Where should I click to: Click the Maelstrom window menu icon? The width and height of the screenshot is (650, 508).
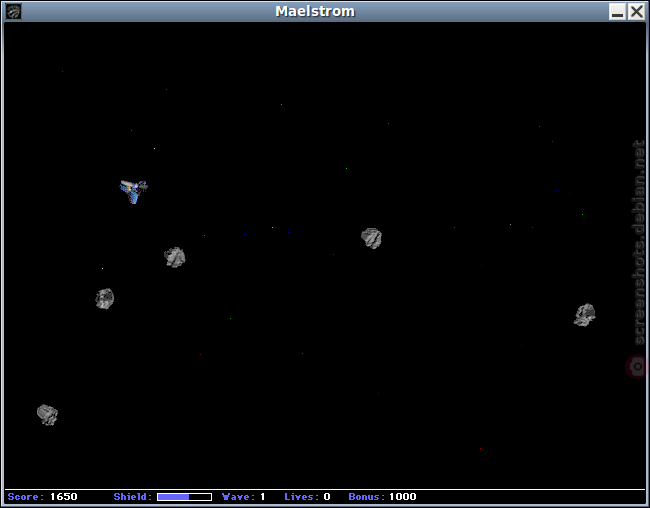click(x=13, y=12)
